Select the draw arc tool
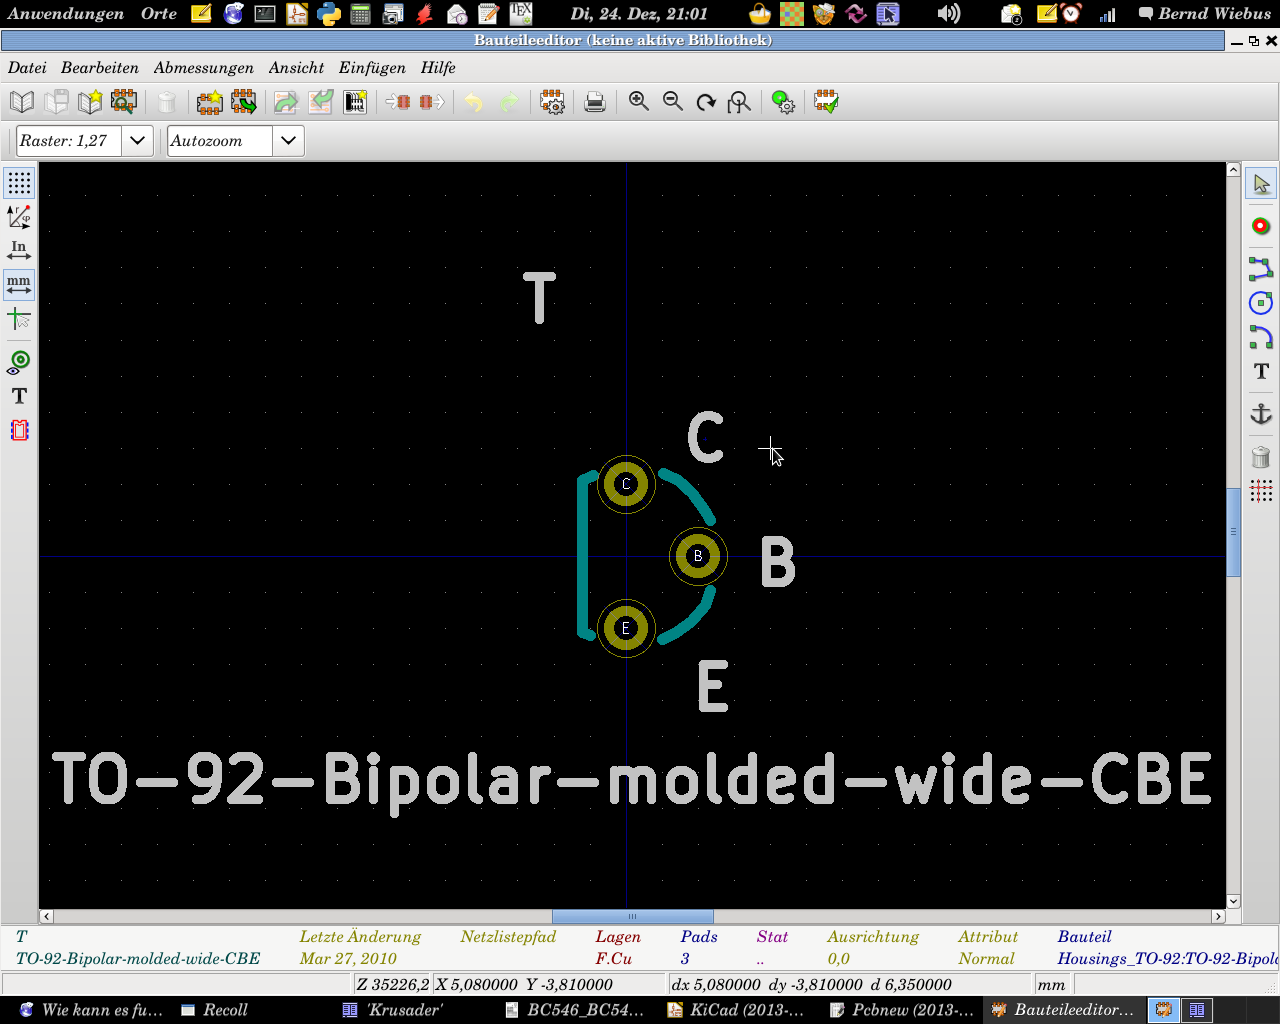The width and height of the screenshot is (1280, 1024). point(1261,337)
